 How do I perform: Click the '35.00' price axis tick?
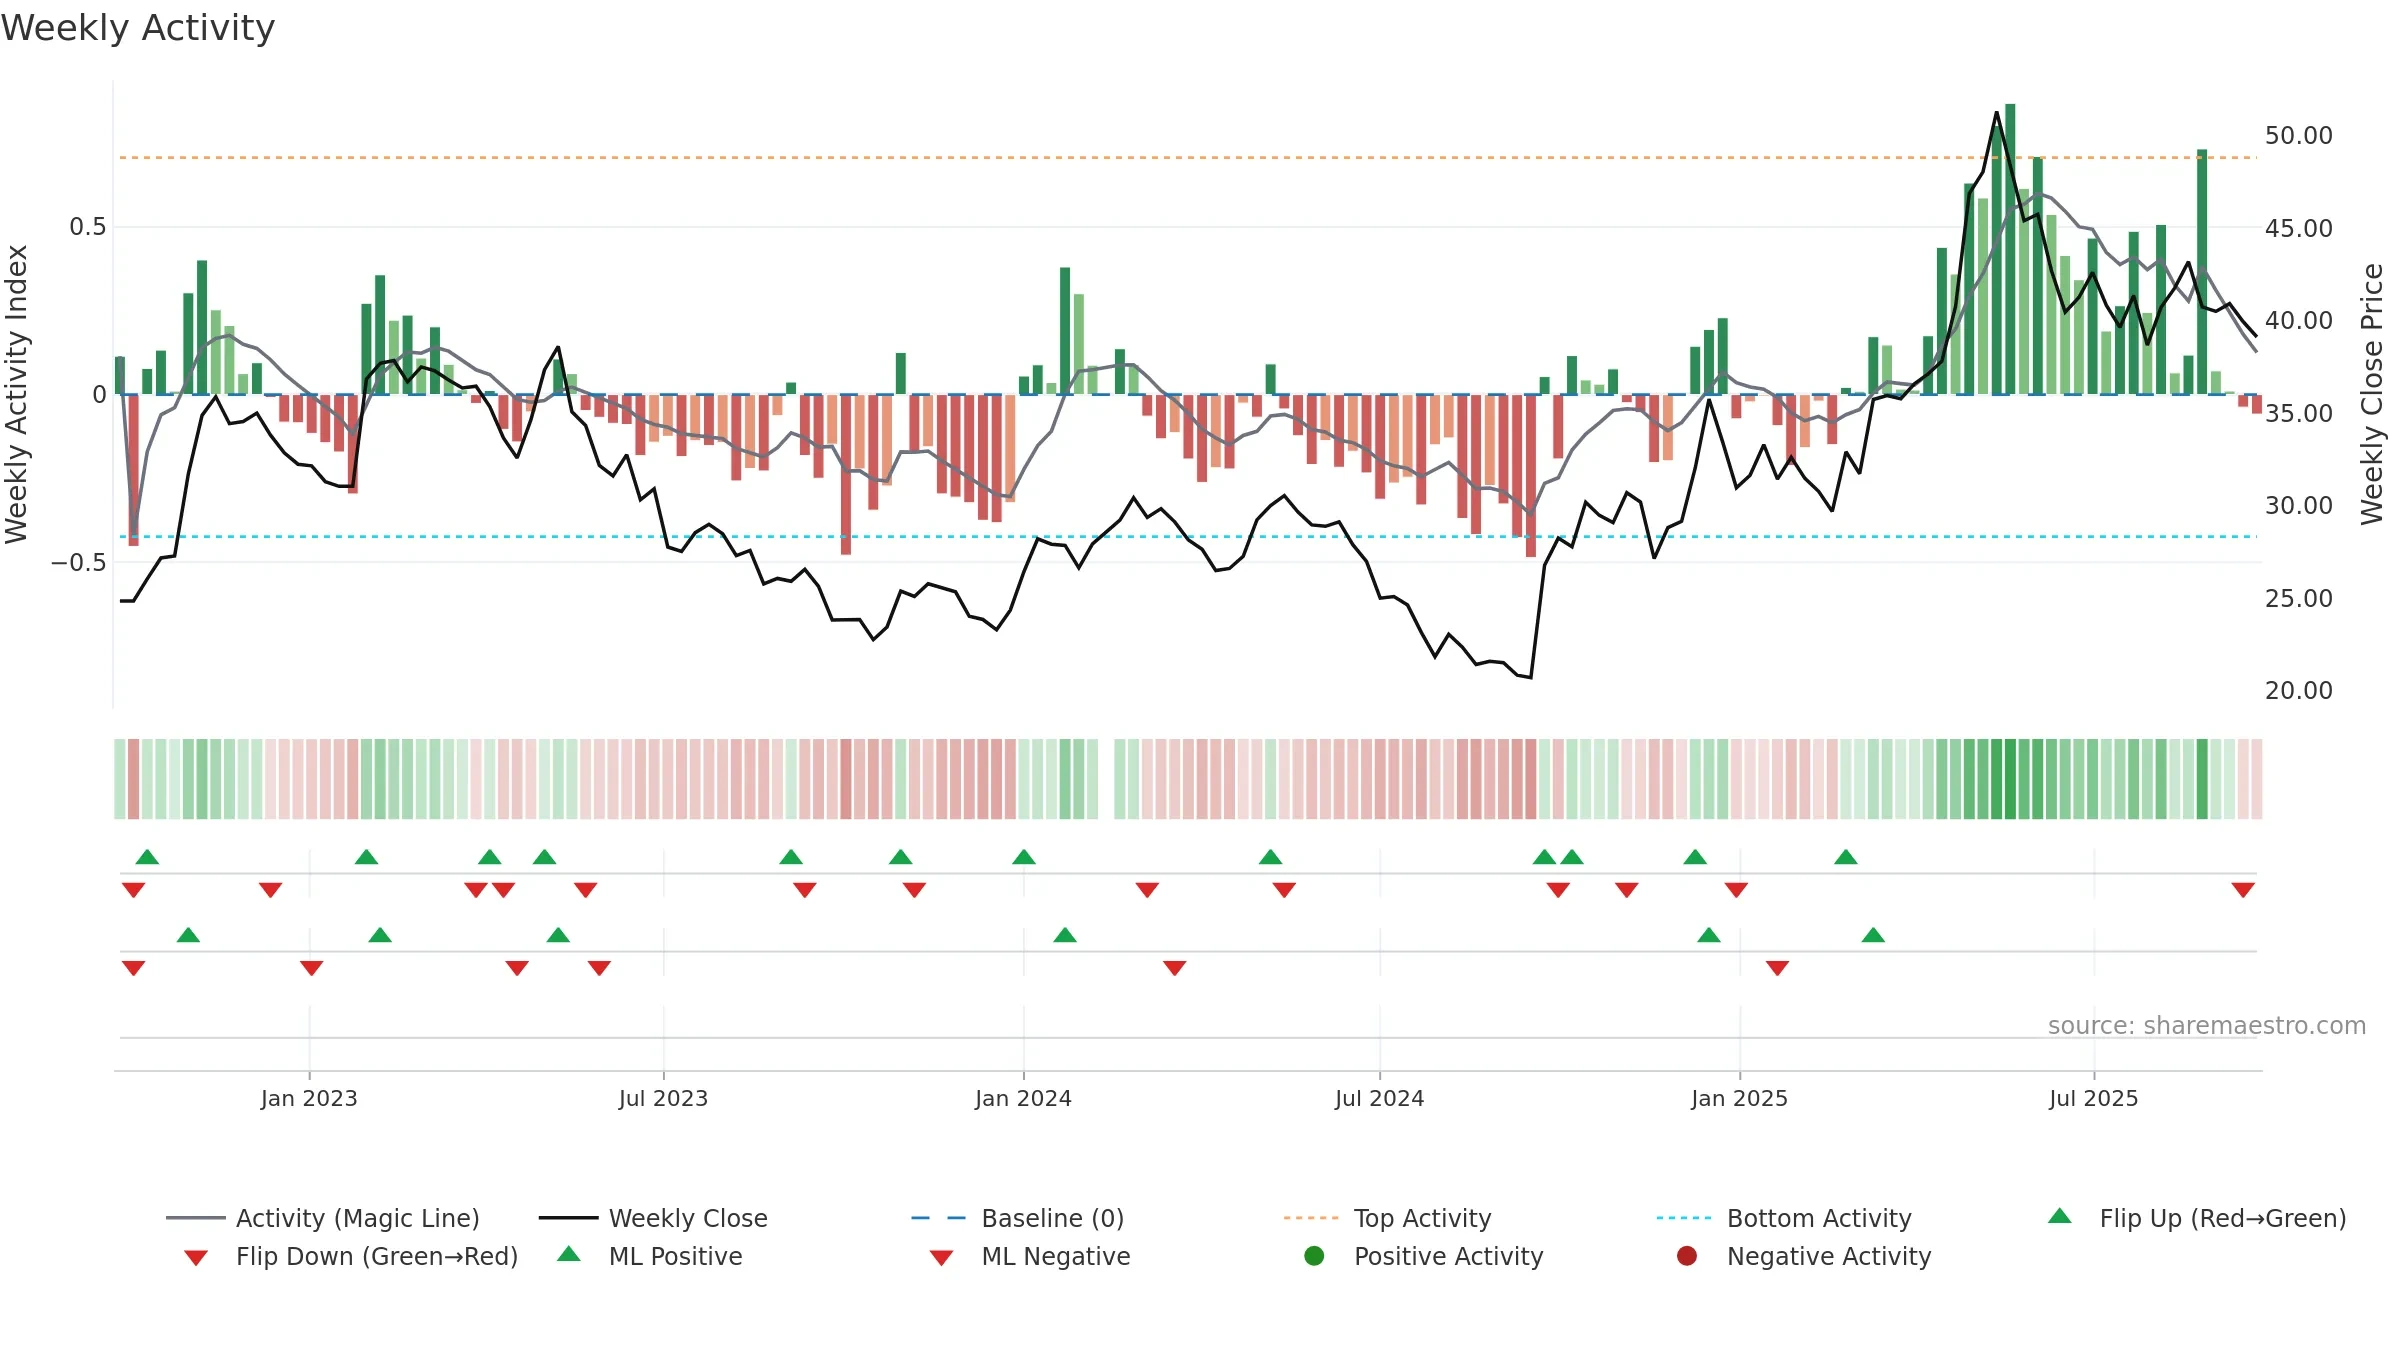[2298, 413]
